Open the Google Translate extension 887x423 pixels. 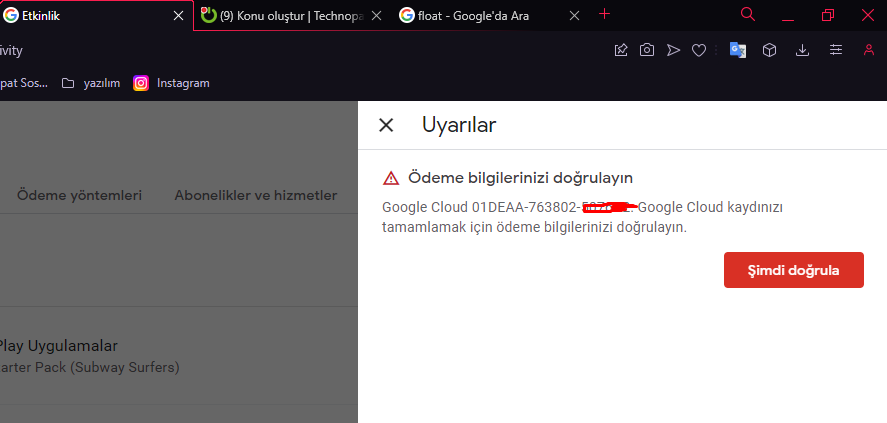point(737,50)
